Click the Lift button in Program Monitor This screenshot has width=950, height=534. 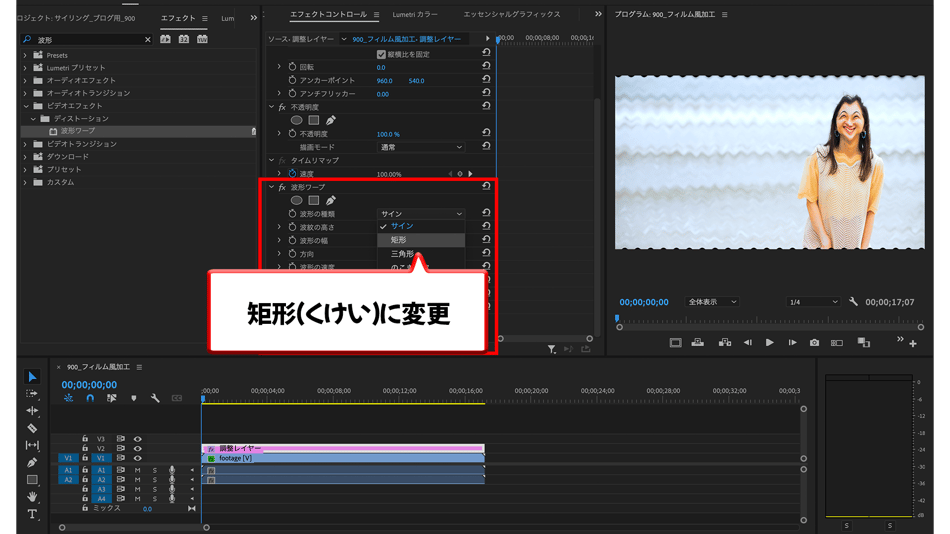pyautogui.click(x=698, y=342)
